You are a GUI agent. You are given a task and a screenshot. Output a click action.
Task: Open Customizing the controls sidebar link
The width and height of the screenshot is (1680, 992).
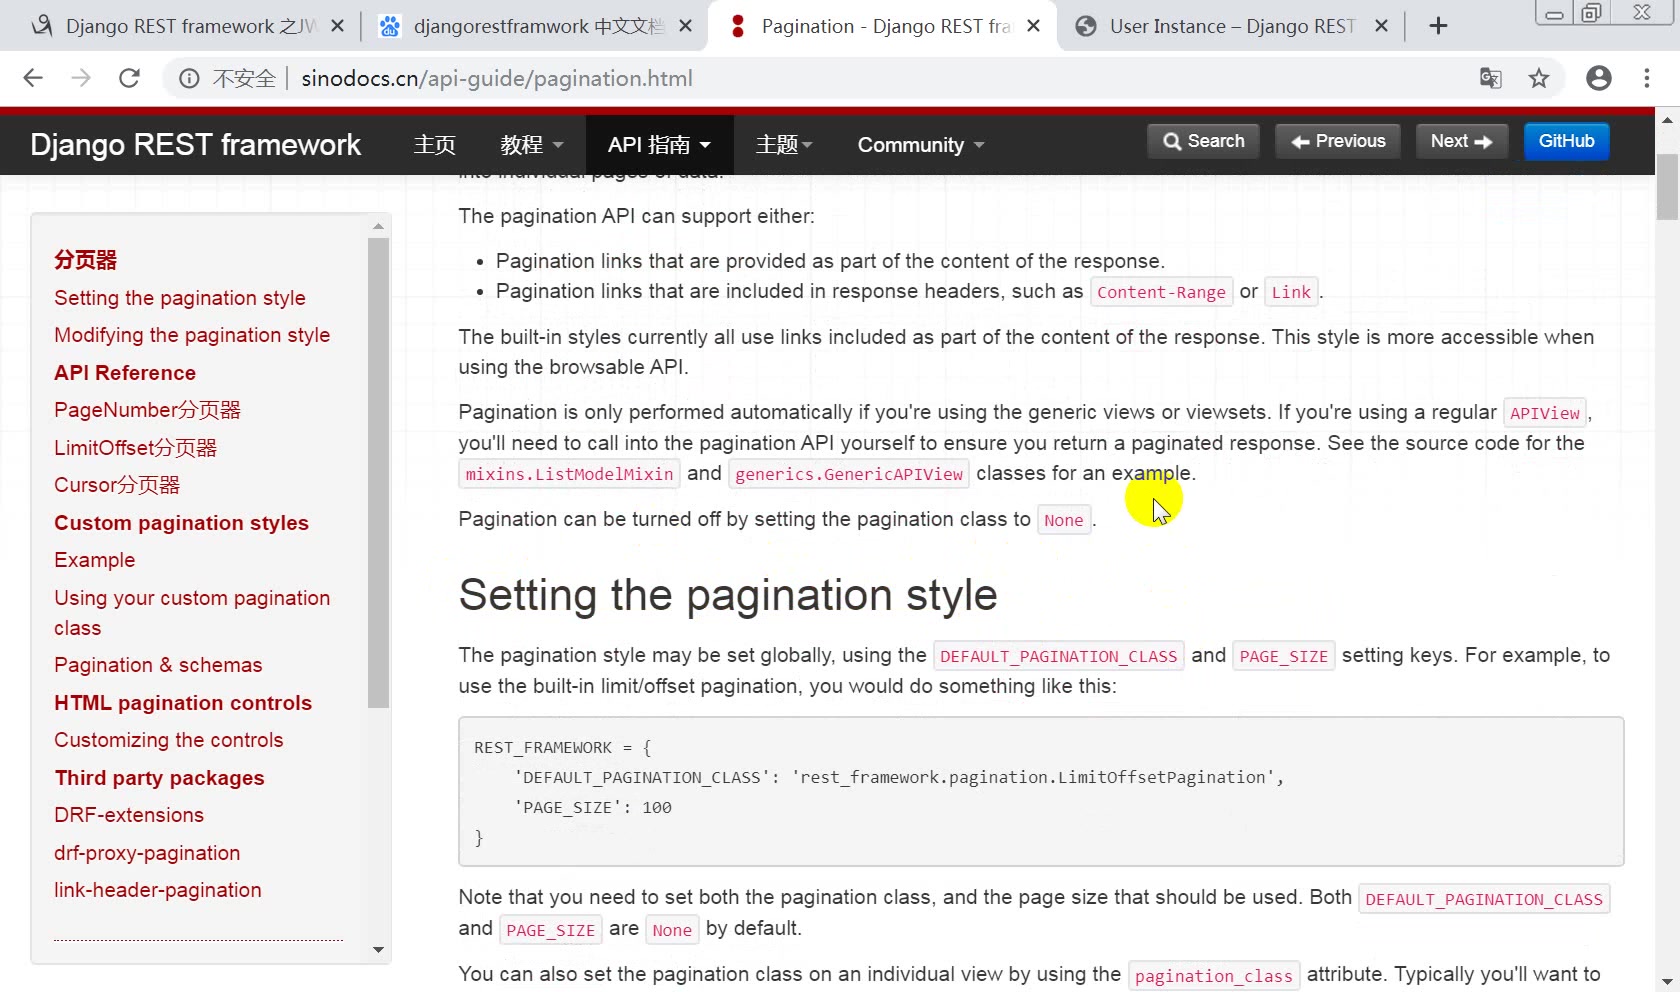coord(169,740)
